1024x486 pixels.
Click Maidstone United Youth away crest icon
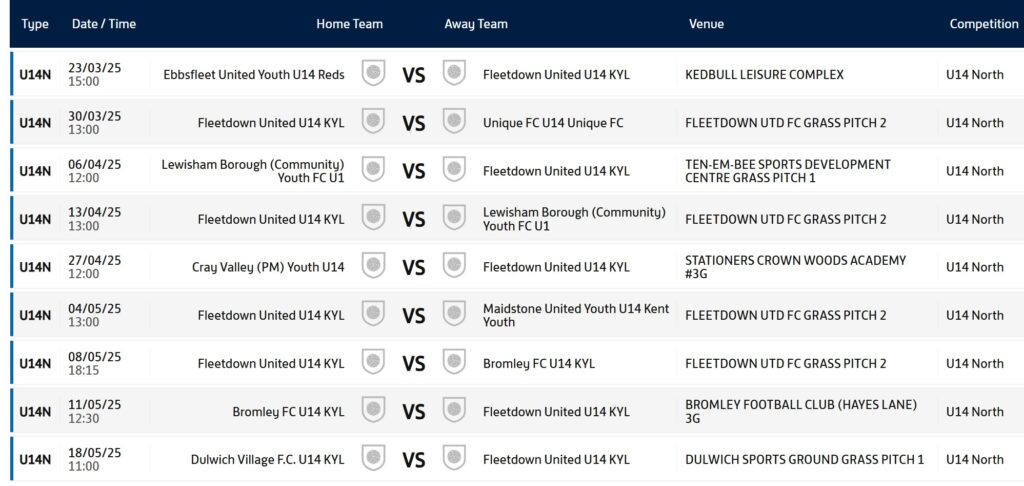[x=454, y=314]
